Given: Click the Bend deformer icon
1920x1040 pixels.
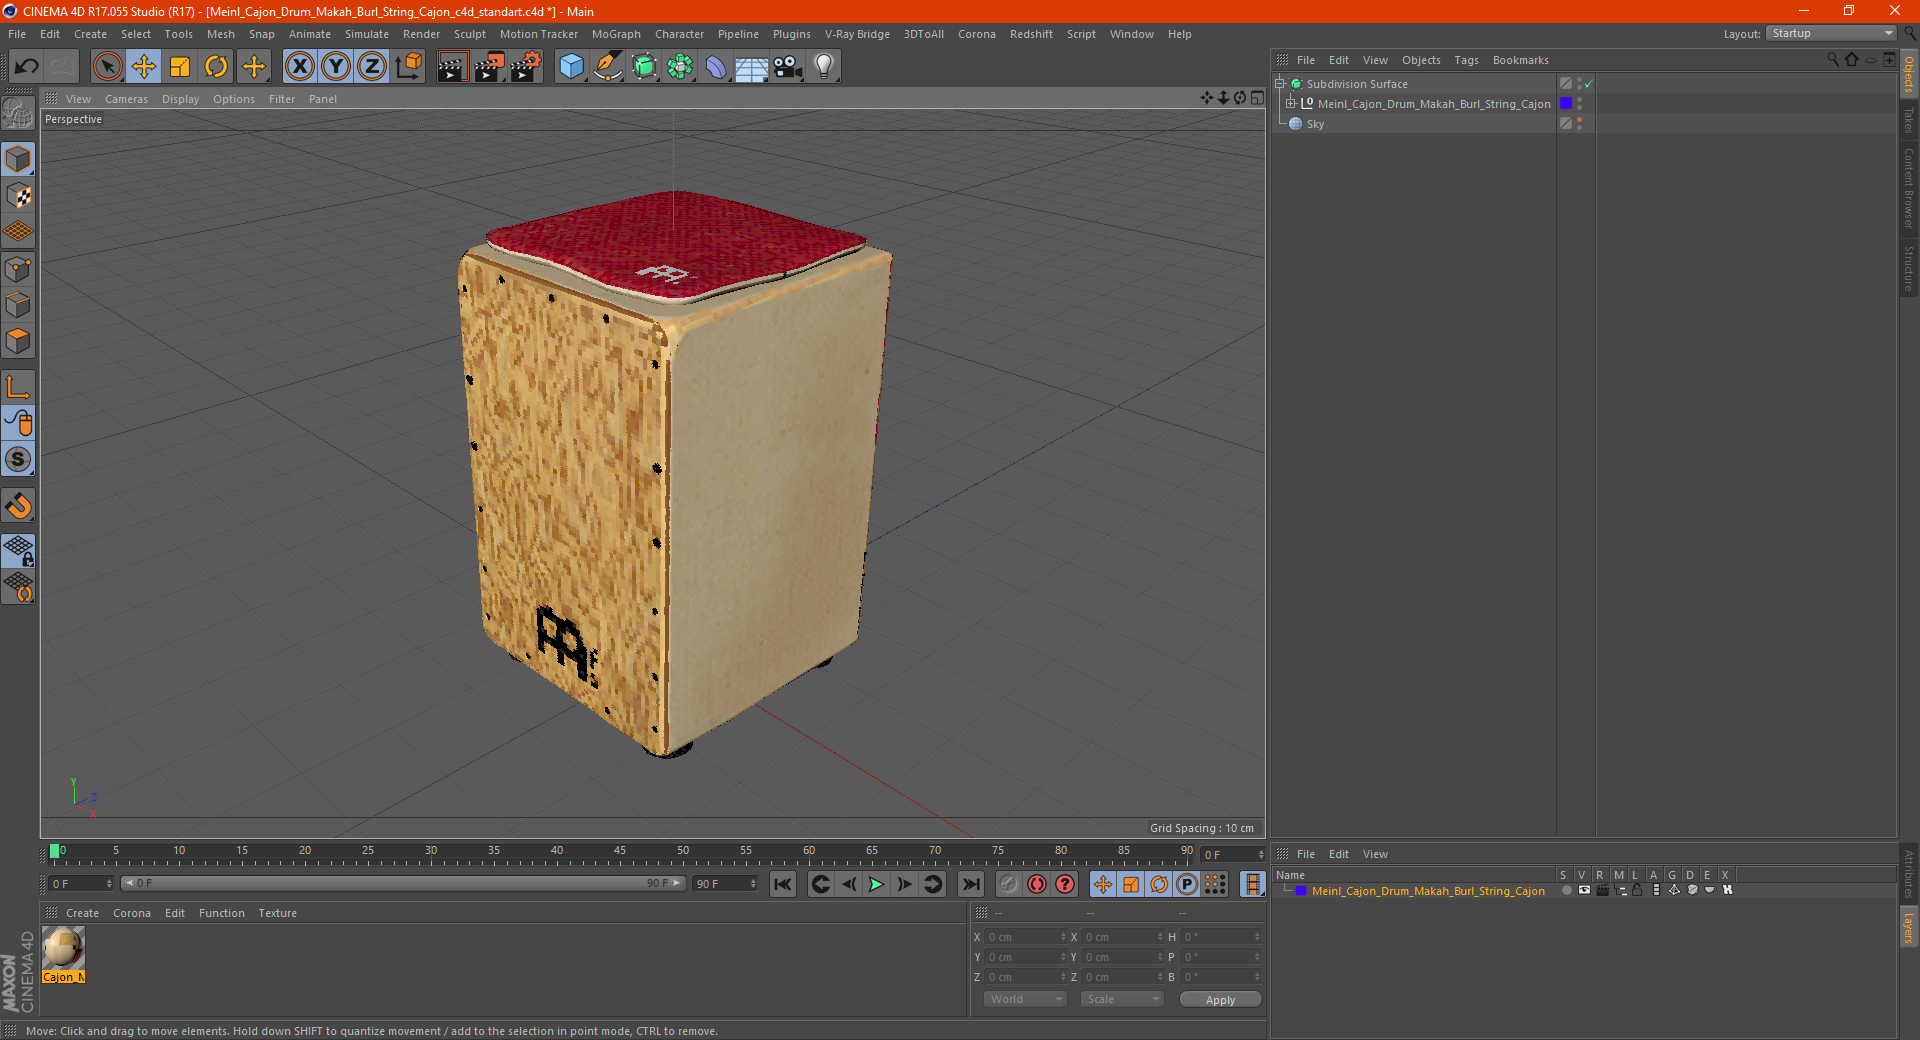Looking at the screenshot, I should [x=716, y=67].
